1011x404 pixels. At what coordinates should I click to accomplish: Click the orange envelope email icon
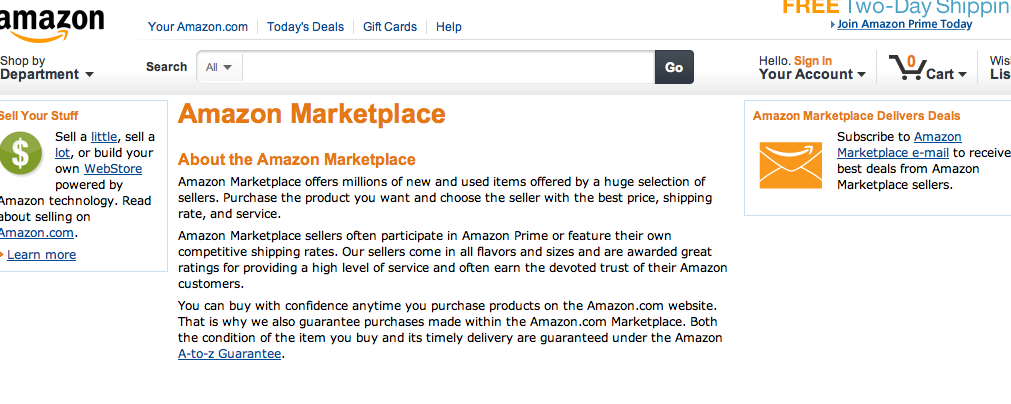click(x=790, y=165)
